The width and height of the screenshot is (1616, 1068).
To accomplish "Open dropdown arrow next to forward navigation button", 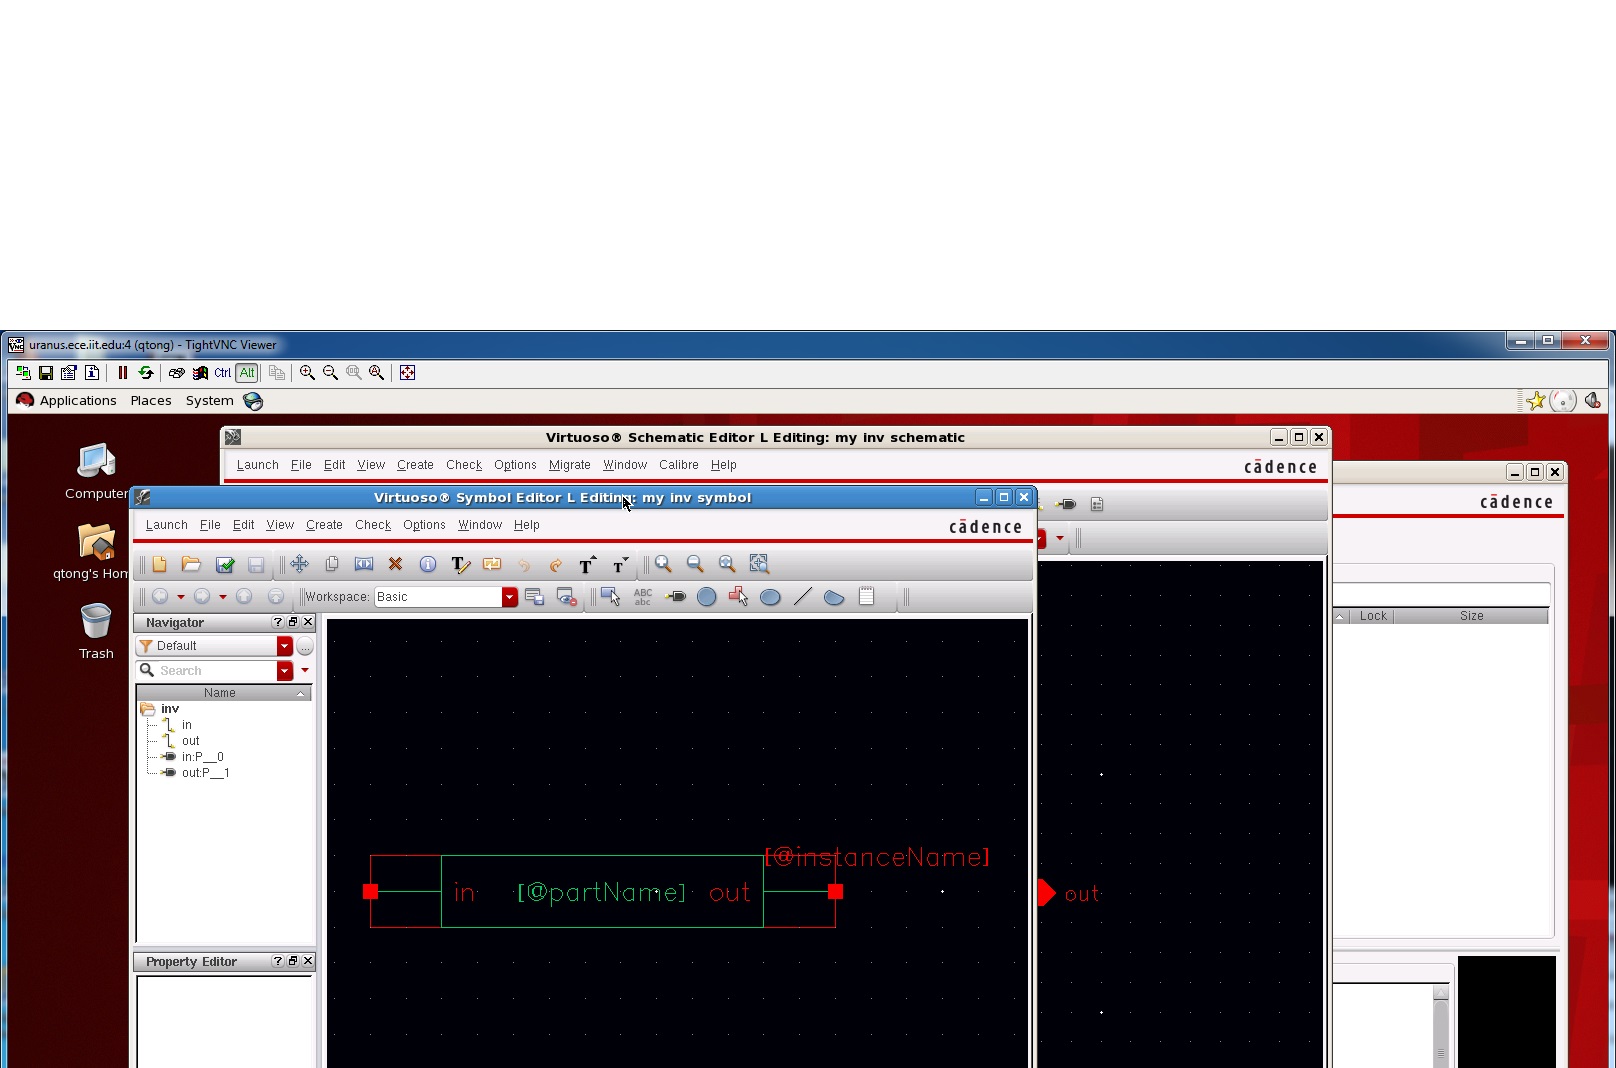I will pos(223,597).
